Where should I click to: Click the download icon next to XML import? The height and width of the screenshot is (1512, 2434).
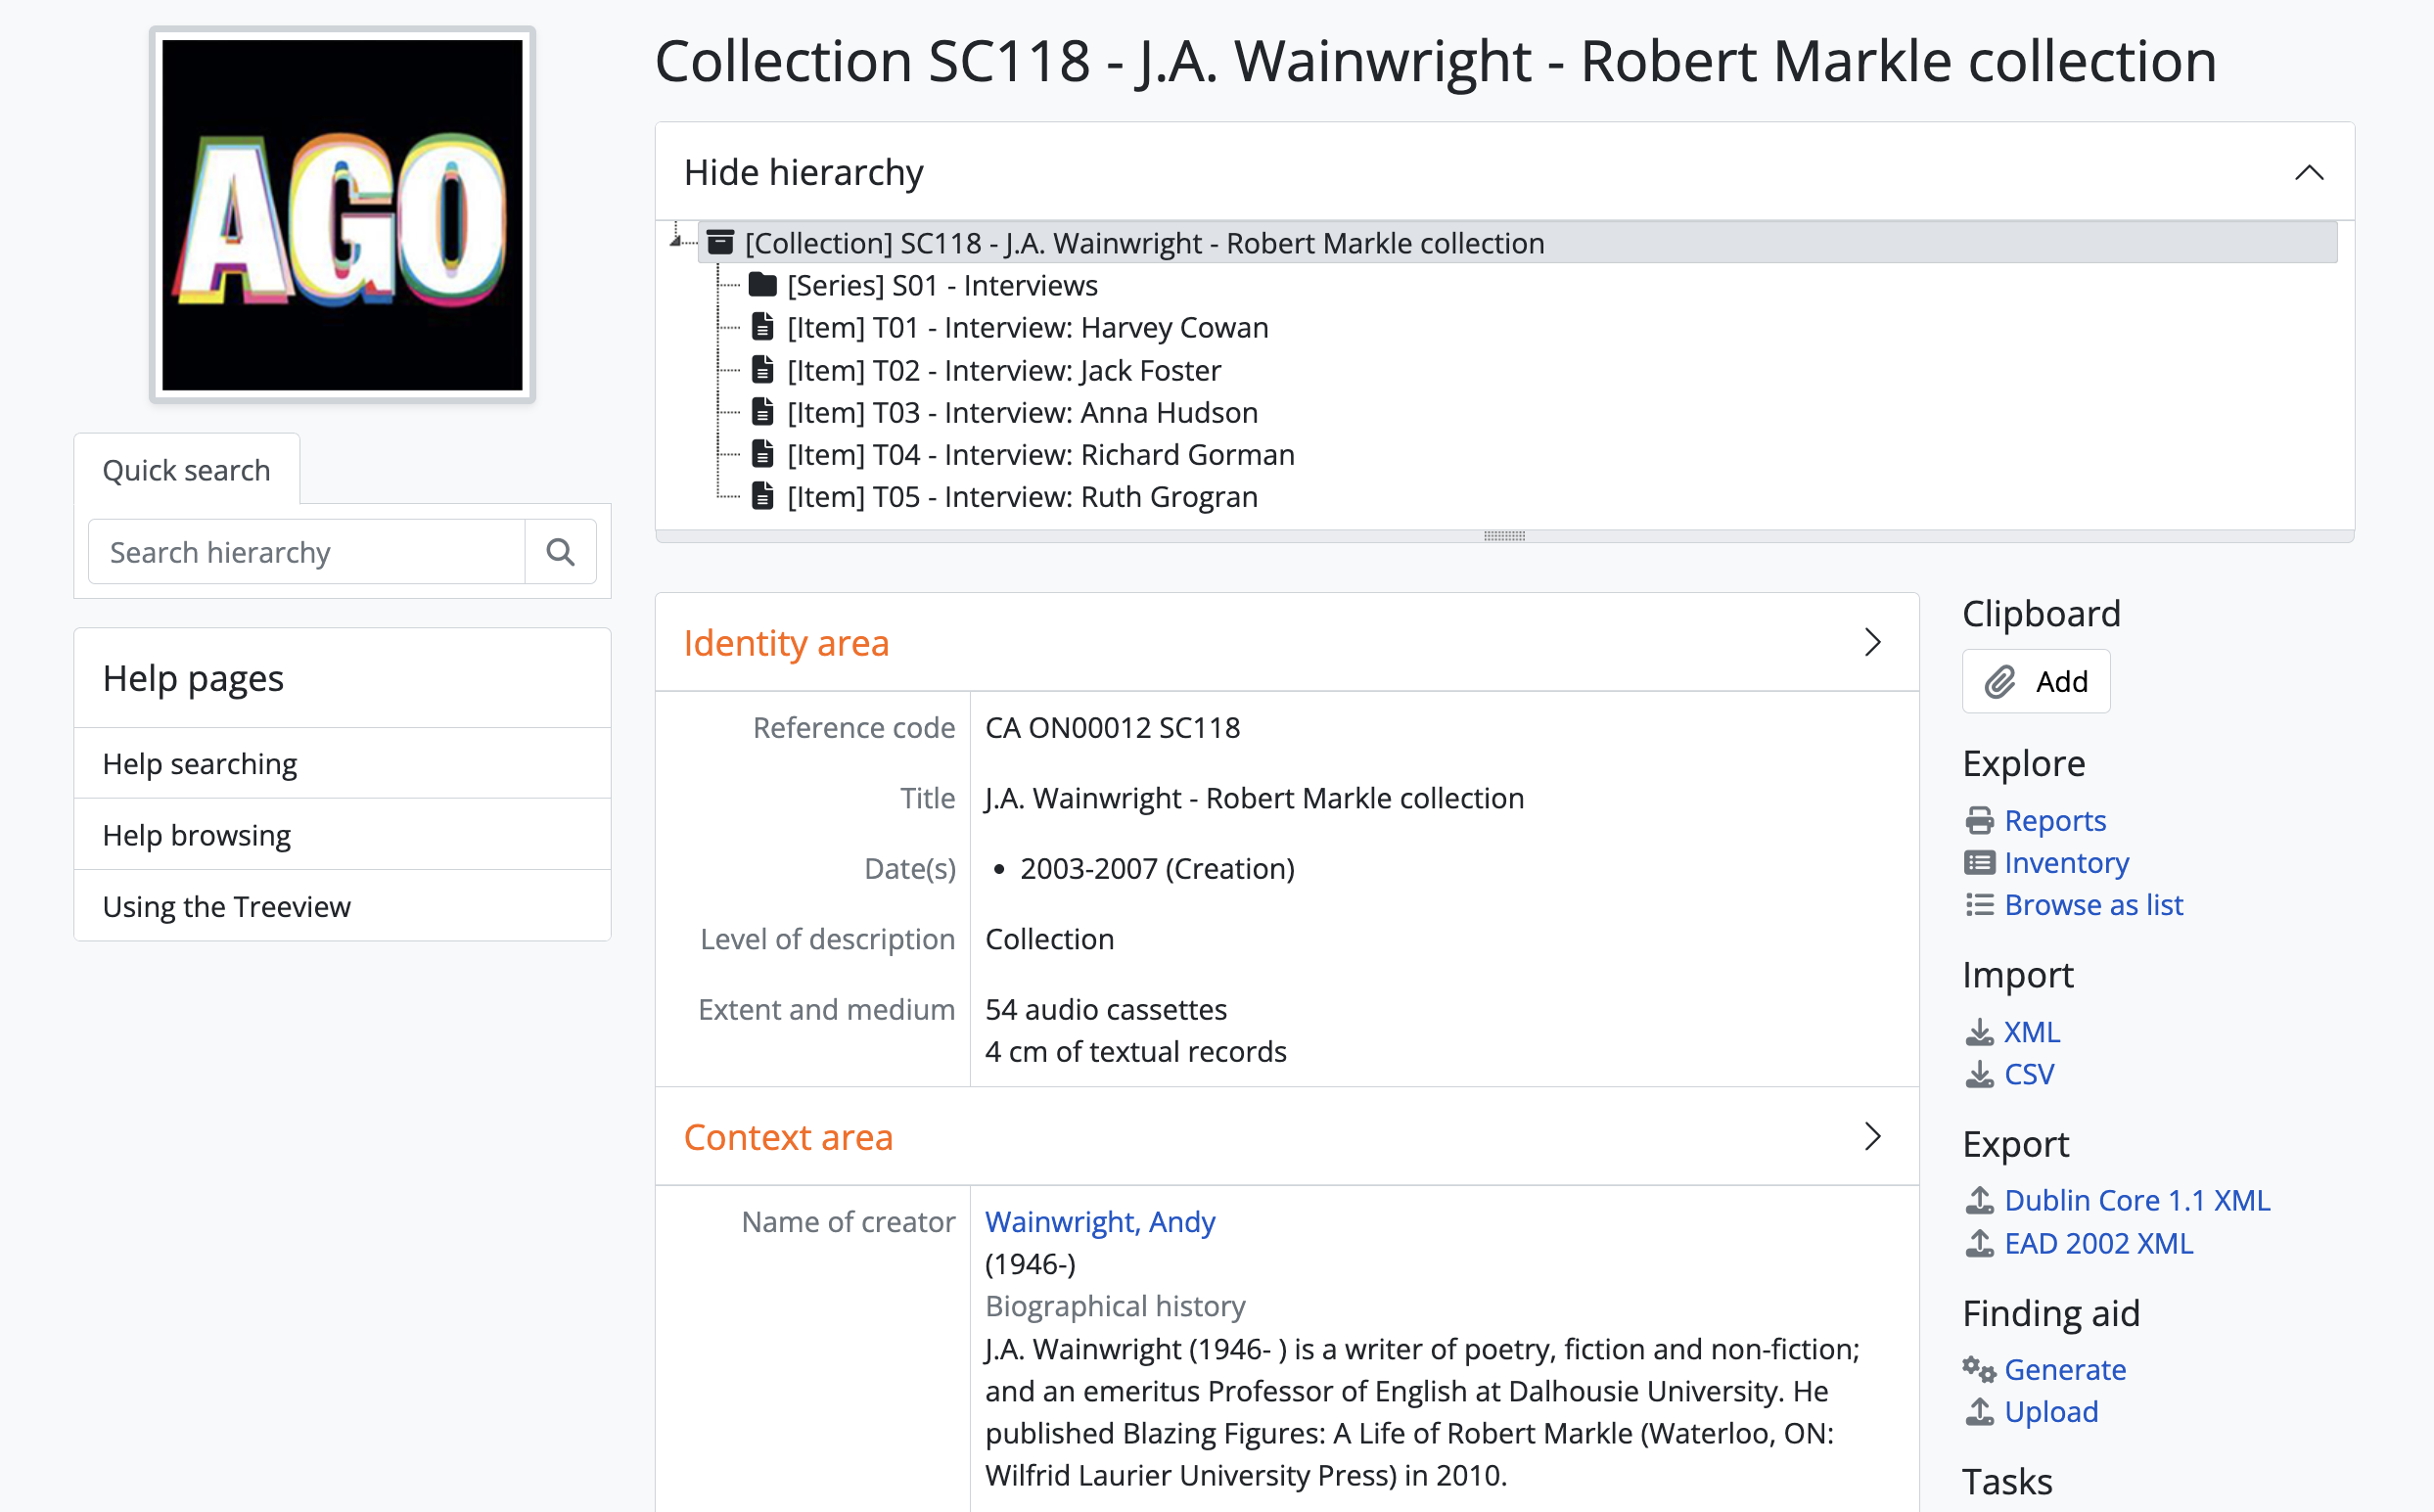1979,1032
